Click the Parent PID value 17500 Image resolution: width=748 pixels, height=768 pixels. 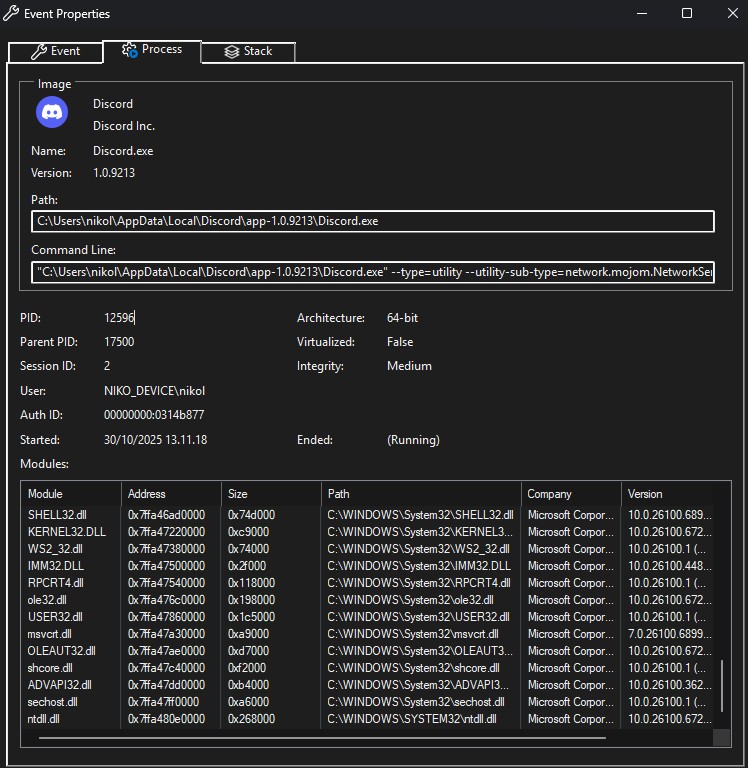coord(119,342)
